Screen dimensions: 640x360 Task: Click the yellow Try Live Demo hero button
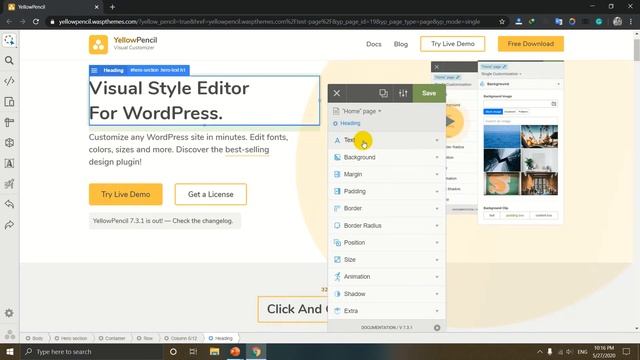click(x=126, y=194)
